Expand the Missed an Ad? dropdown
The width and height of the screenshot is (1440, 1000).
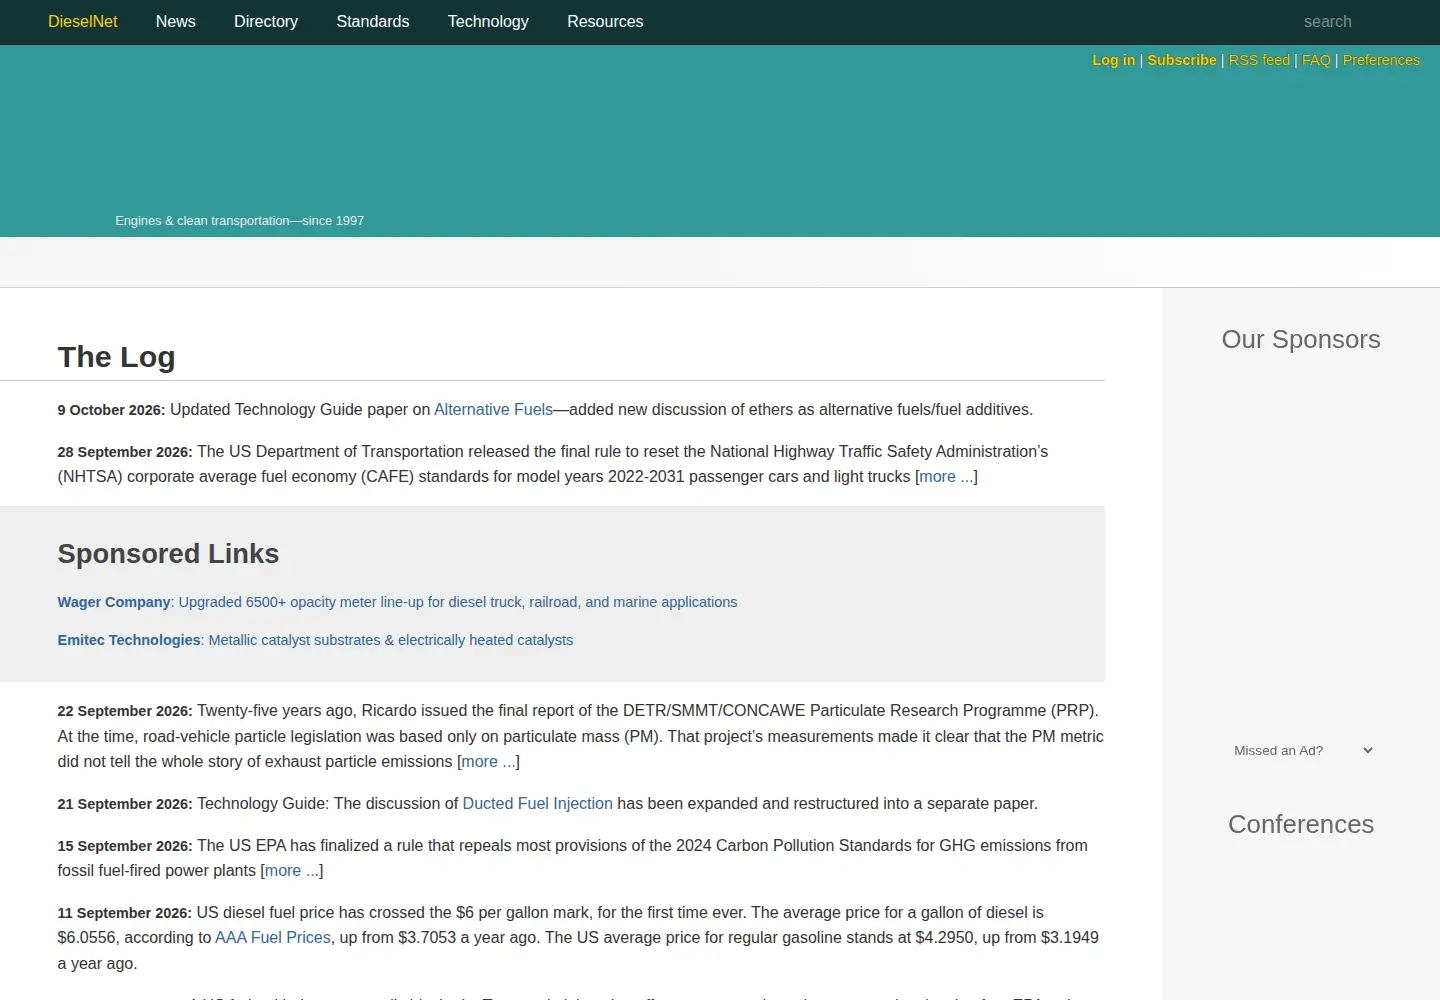click(1301, 750)
